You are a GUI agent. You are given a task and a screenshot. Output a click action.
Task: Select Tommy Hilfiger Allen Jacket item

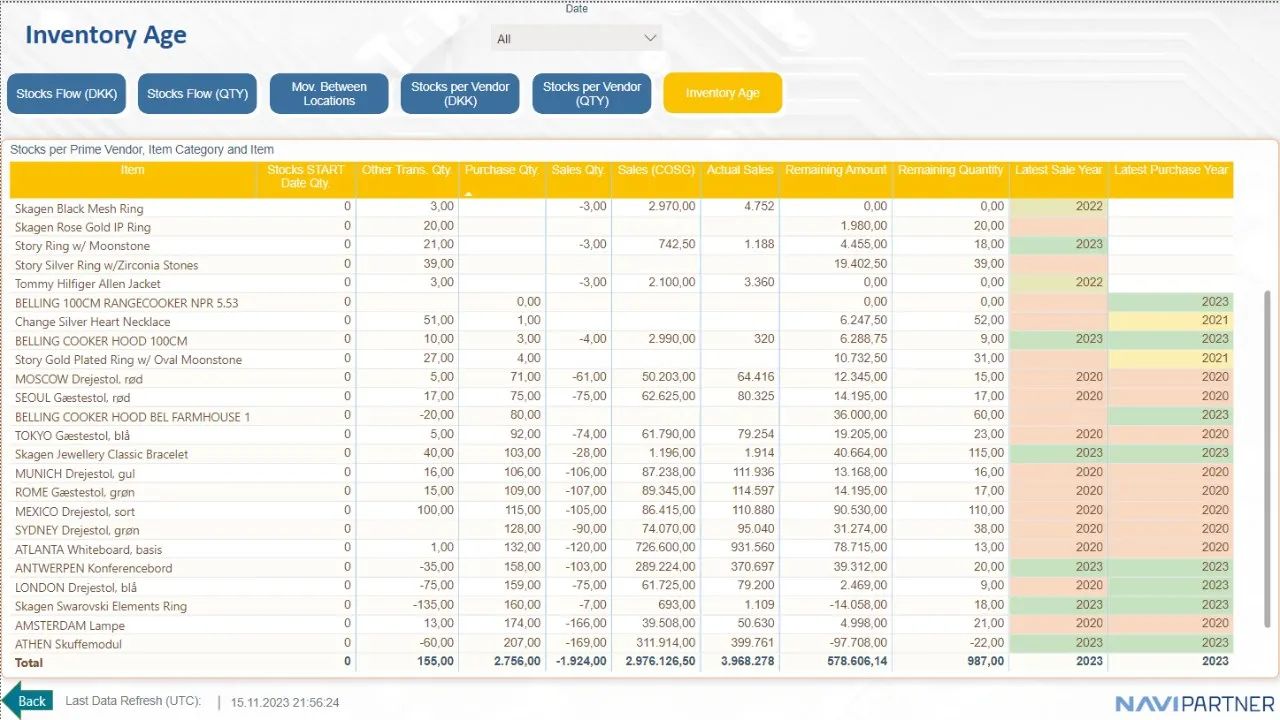click(x=88, y=284)
